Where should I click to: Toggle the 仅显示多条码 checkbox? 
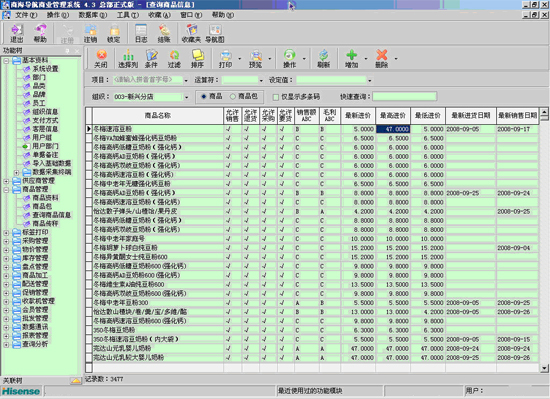point(276,97)
